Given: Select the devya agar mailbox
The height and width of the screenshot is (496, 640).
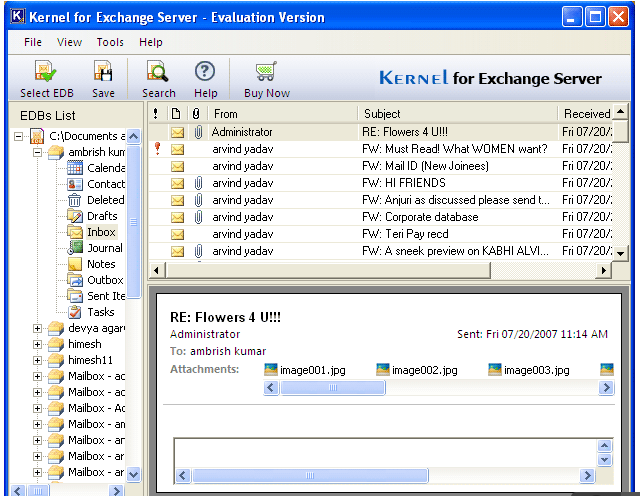Looking at the screenshot, I should pyautogui.click(x=97, y=328).
